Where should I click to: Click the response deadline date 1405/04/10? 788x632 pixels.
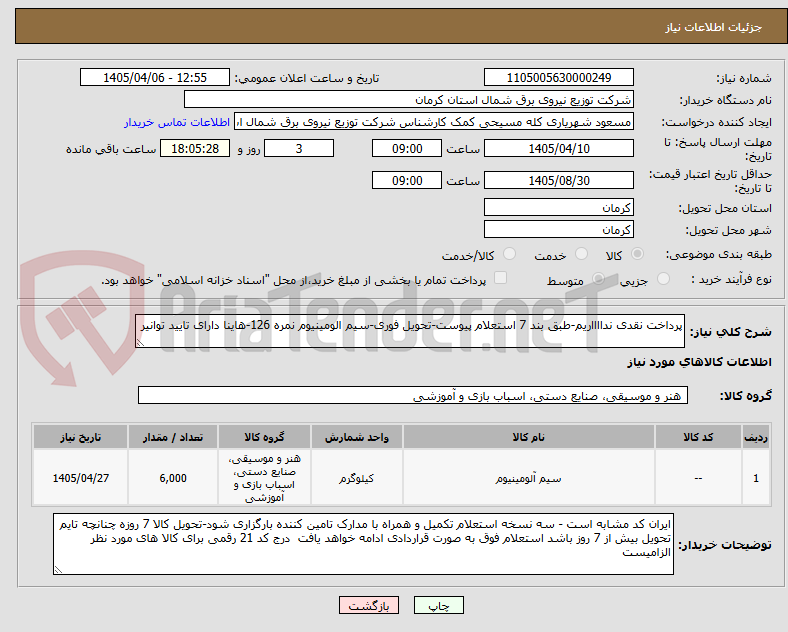pyautogui.click(x=559, y=148)
